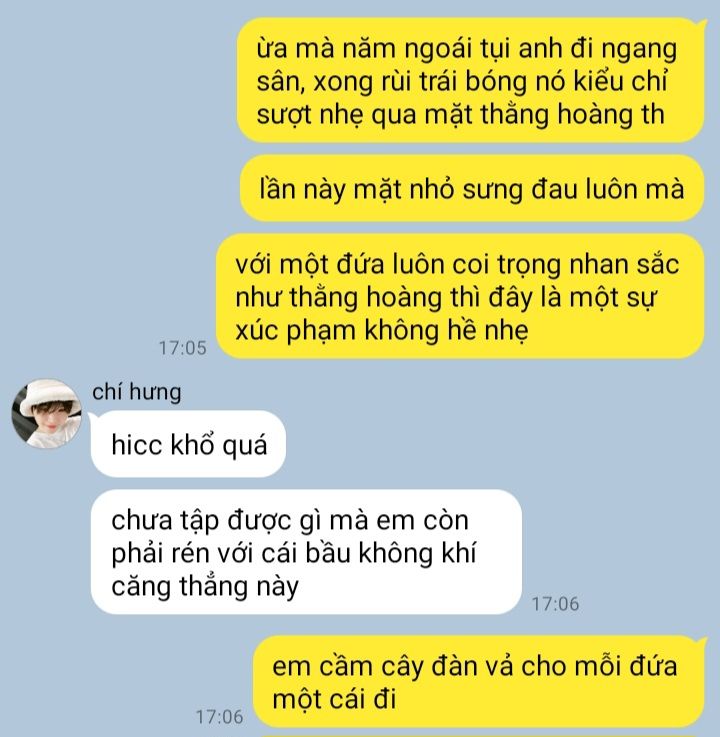
Task: Tap the message 'em cầm cây đàn vả'
Action: tap(480, 682)
